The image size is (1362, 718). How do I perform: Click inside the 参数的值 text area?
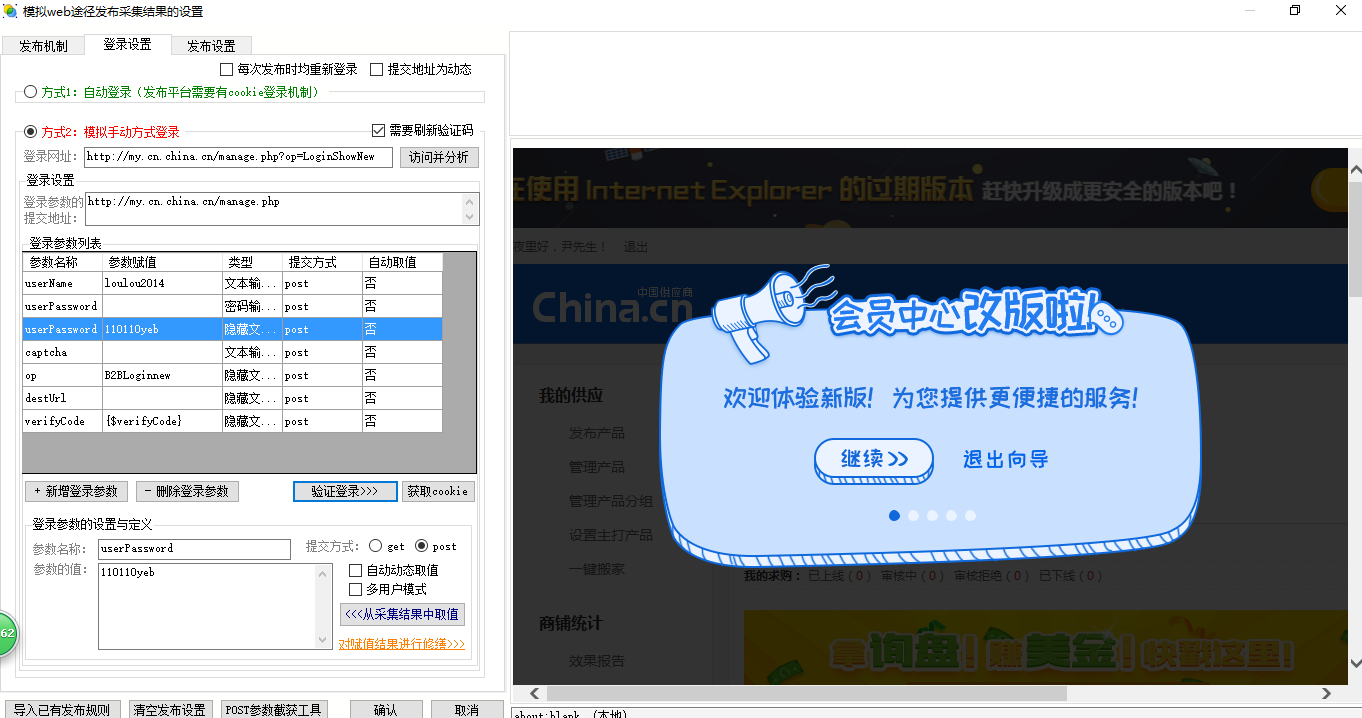coord(207,607)
